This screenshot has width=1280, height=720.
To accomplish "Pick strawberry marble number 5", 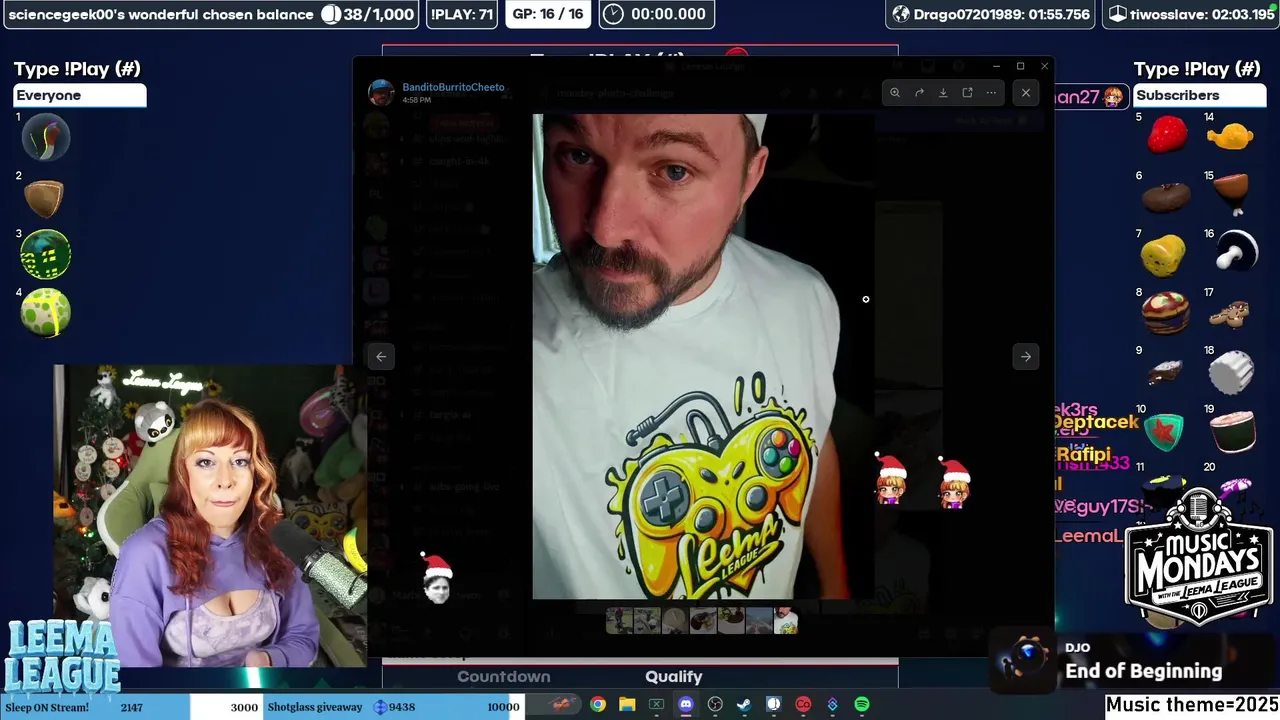I will pos(1167,135).
